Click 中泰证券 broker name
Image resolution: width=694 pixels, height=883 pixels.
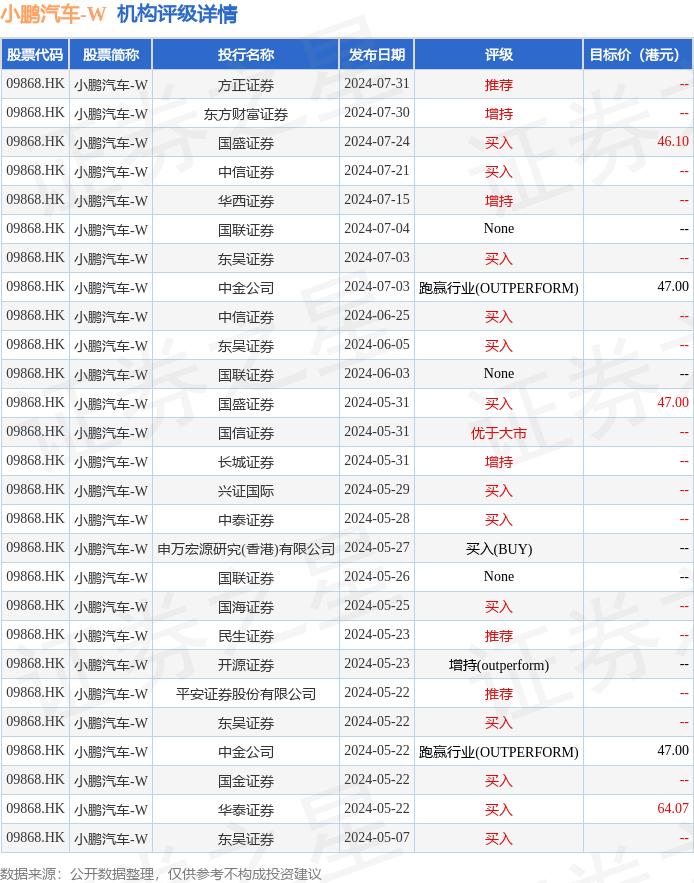pyautogui.click(x=246, y=520)
